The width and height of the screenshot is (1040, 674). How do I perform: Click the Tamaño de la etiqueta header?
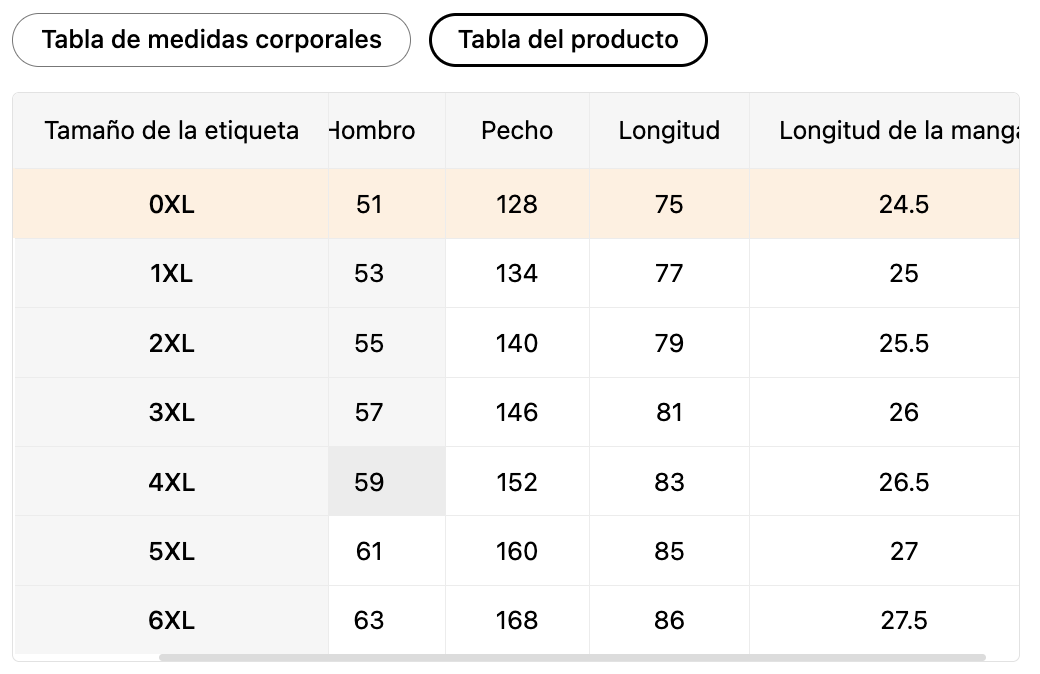click(x=171, y=131)
